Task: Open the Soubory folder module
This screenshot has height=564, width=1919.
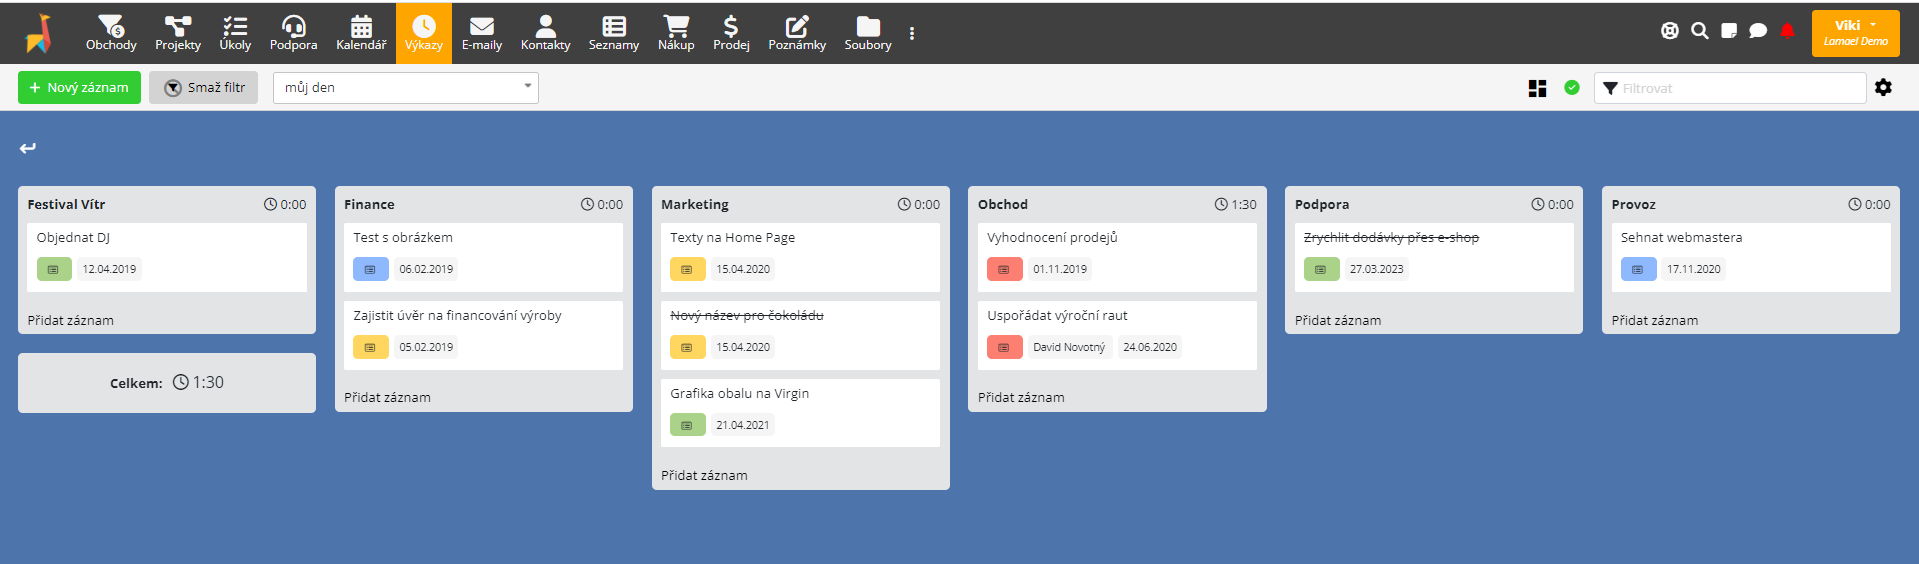Action: [868, 33]
